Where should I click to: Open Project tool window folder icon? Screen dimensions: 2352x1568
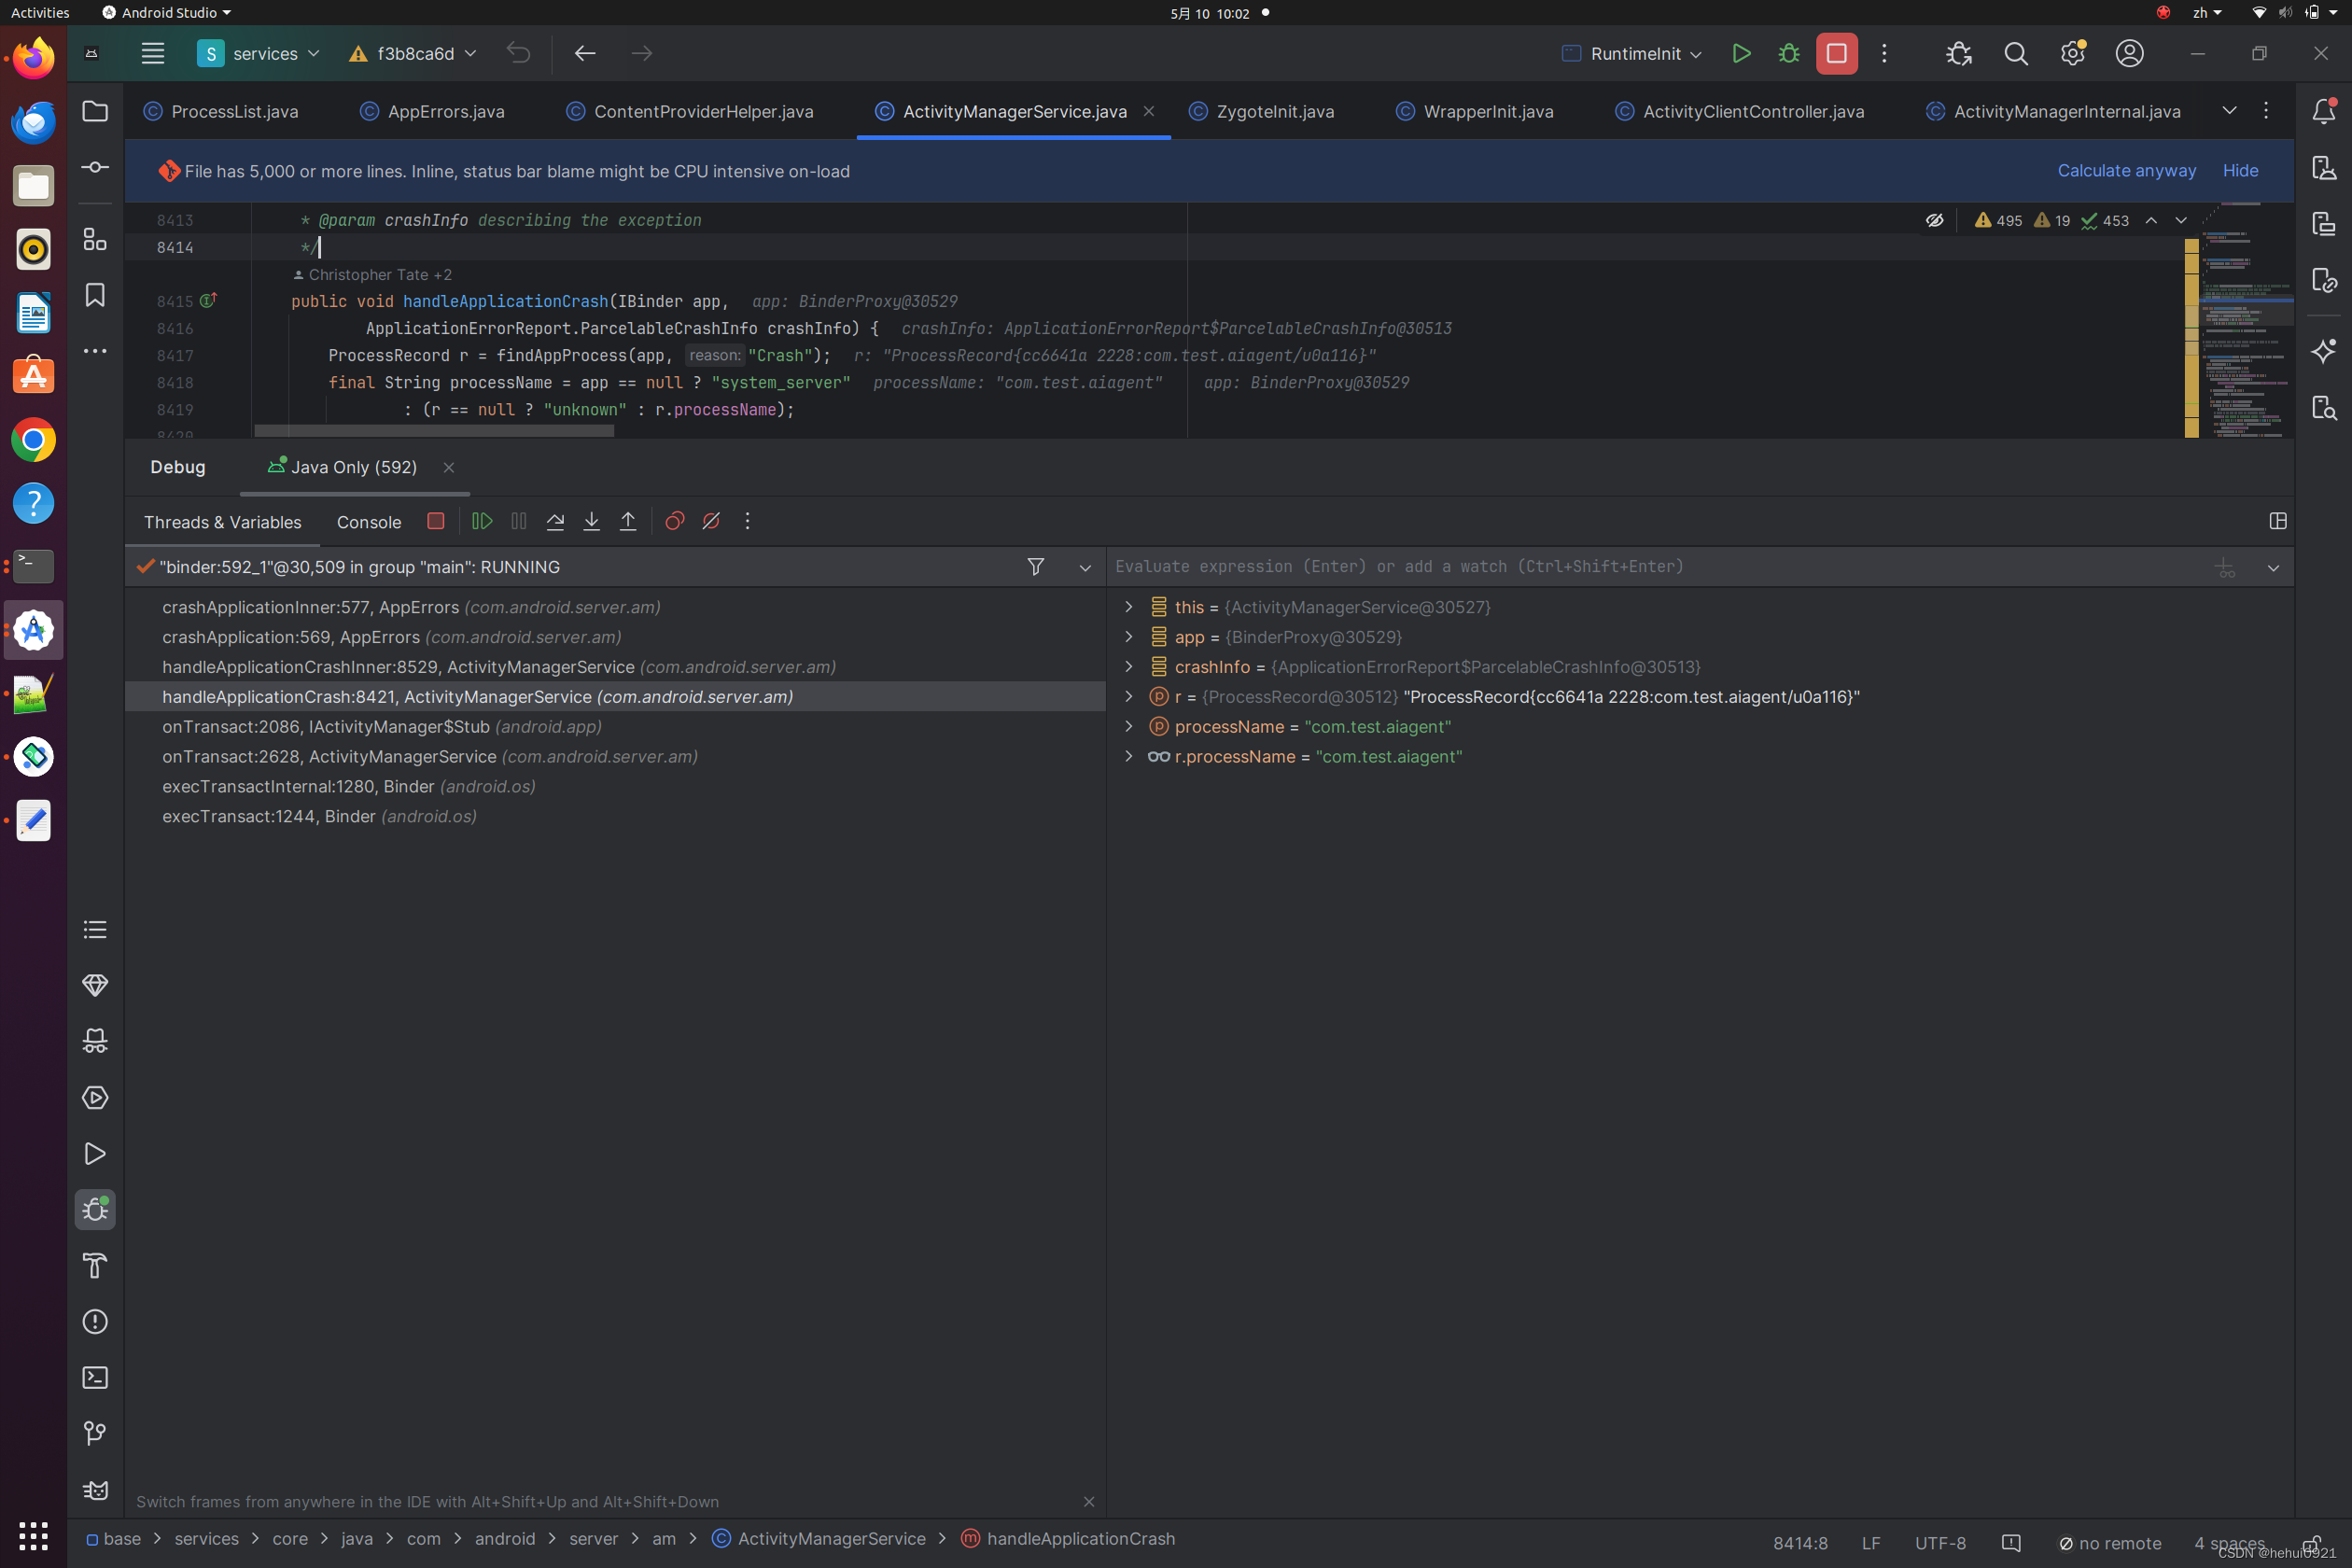click(95, 111)
